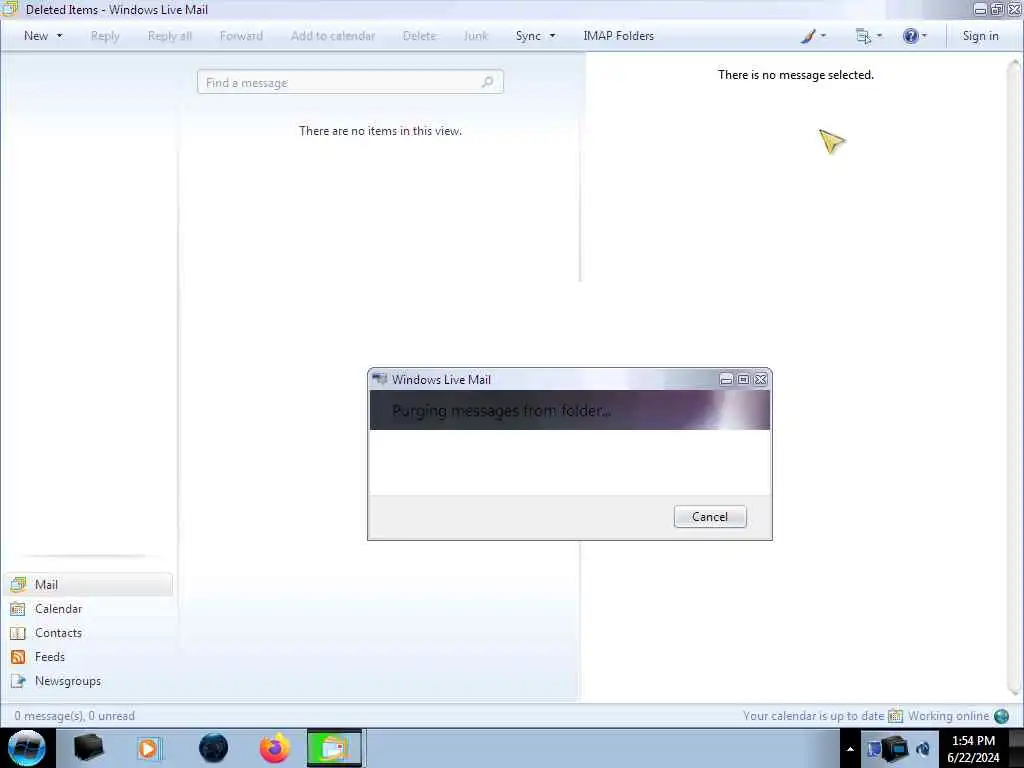Click 'There are no items in this view.' text

[380, 131]
